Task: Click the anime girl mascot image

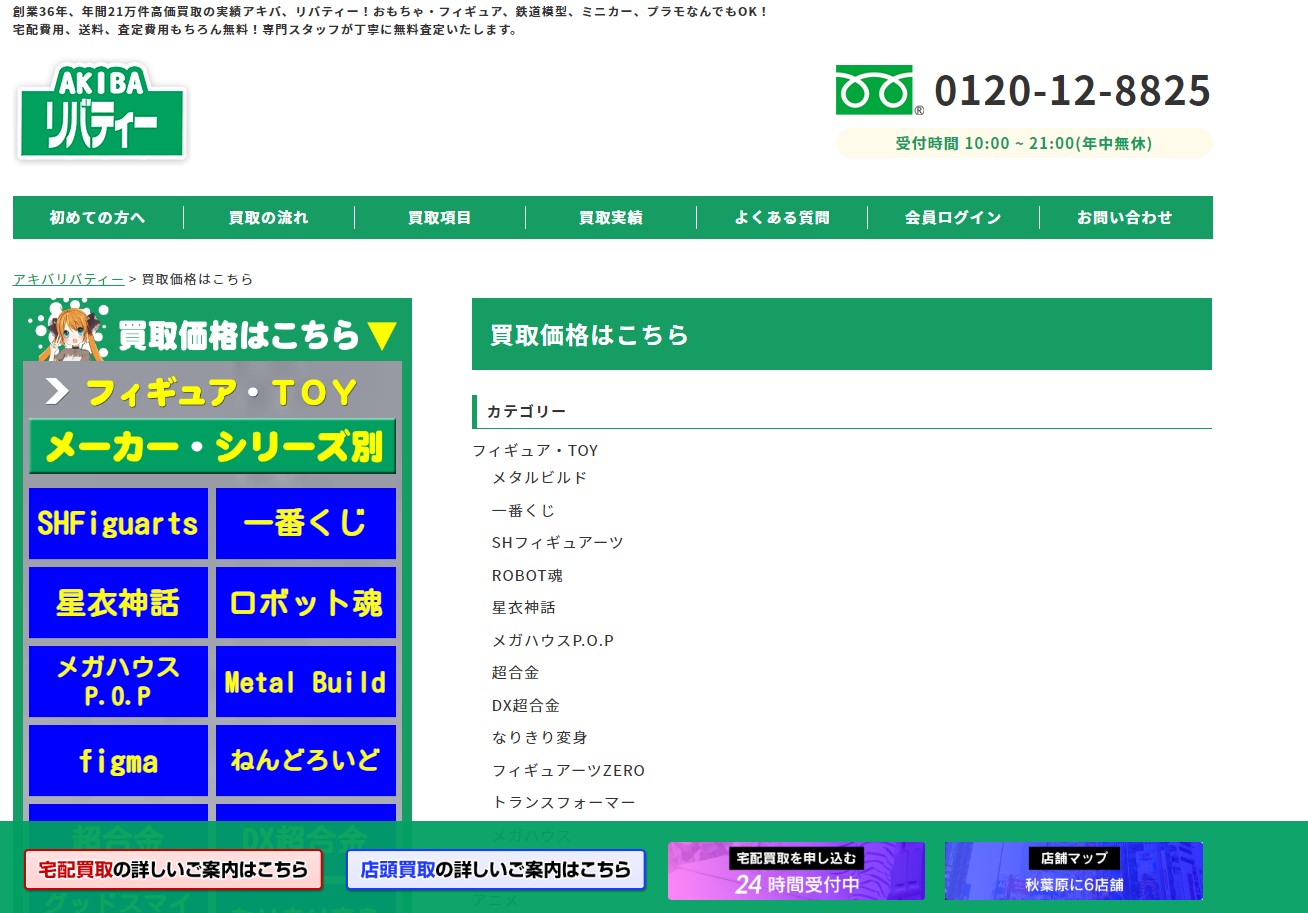Action: pos(71,332)
